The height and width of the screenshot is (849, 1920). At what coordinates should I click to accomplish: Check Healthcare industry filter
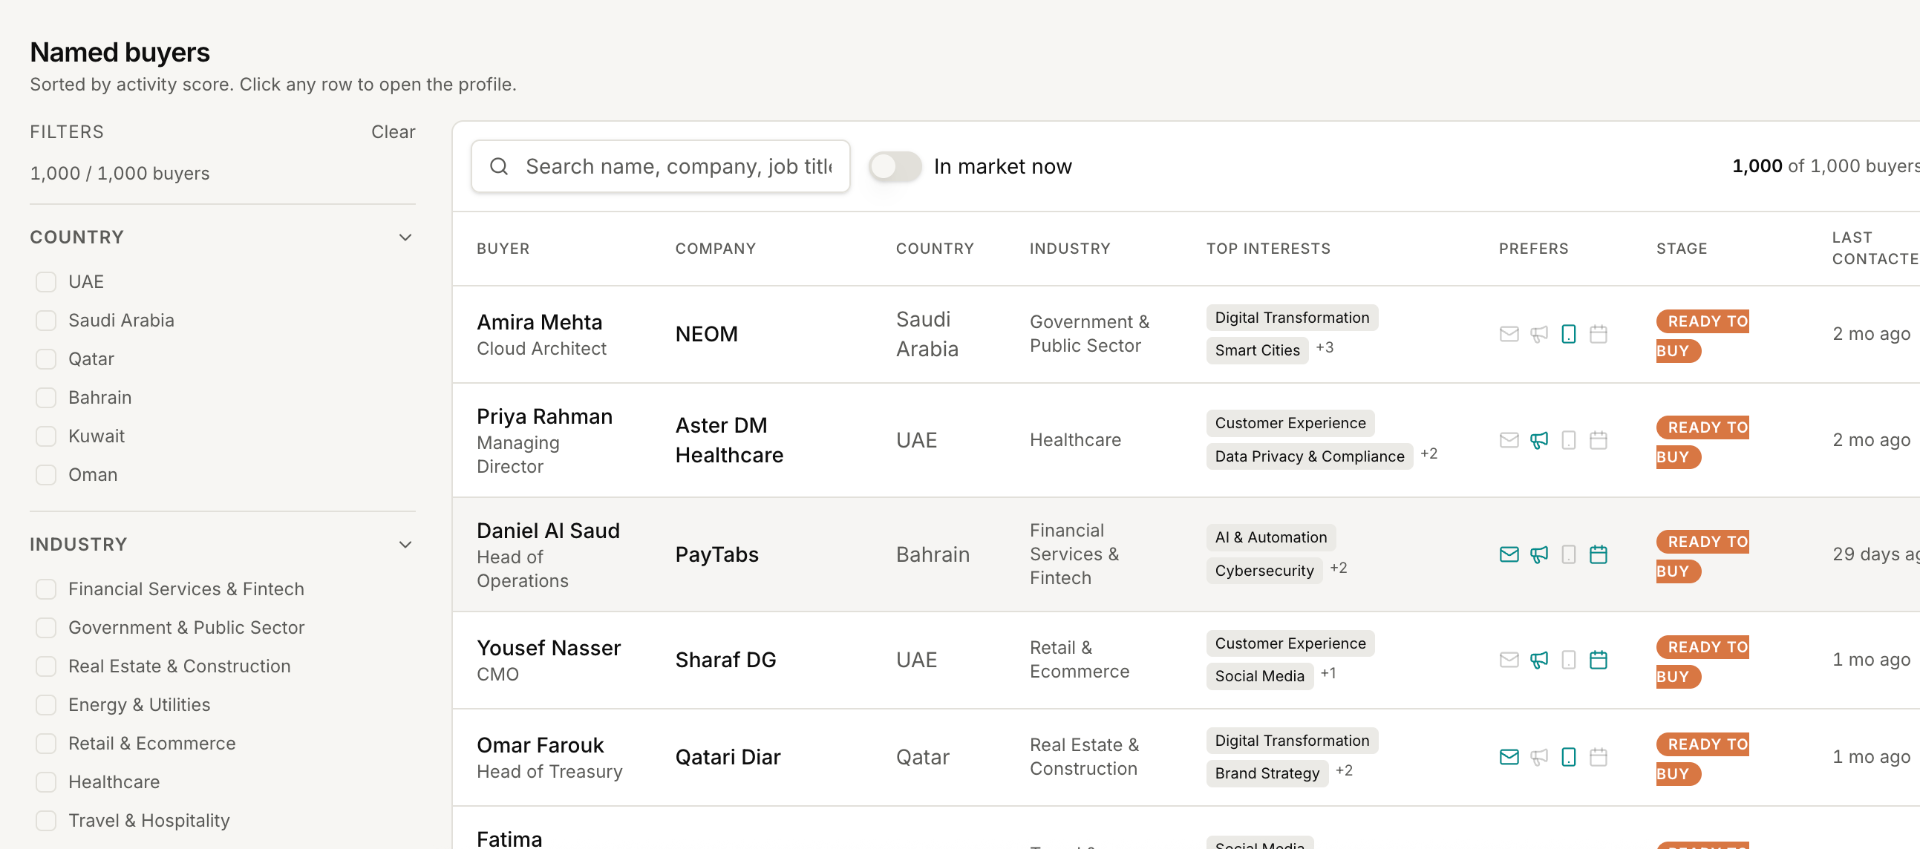point(46,782)
